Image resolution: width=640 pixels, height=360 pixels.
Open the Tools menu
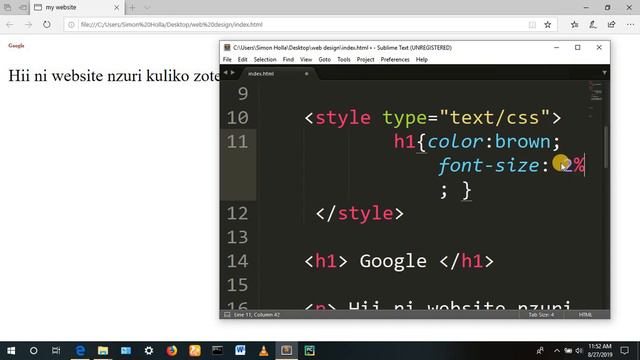point(344,60)
